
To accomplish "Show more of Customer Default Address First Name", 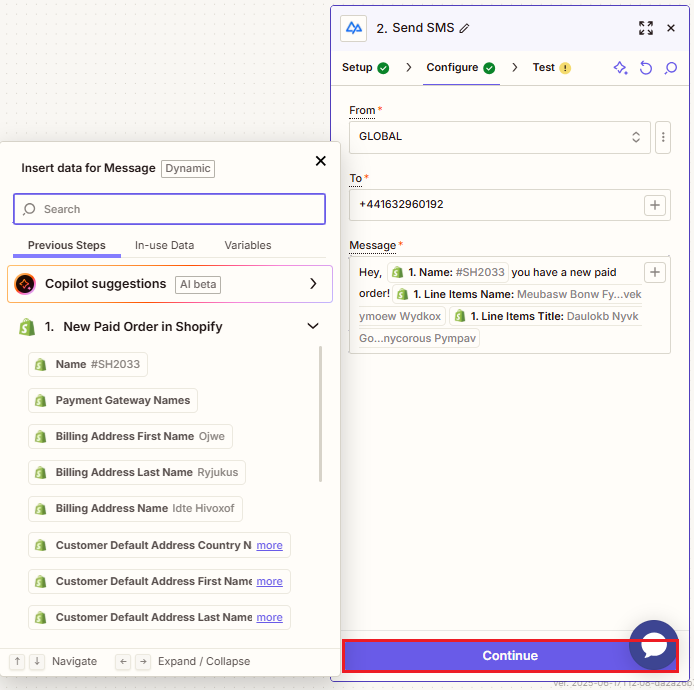I will tap(269, 581).
